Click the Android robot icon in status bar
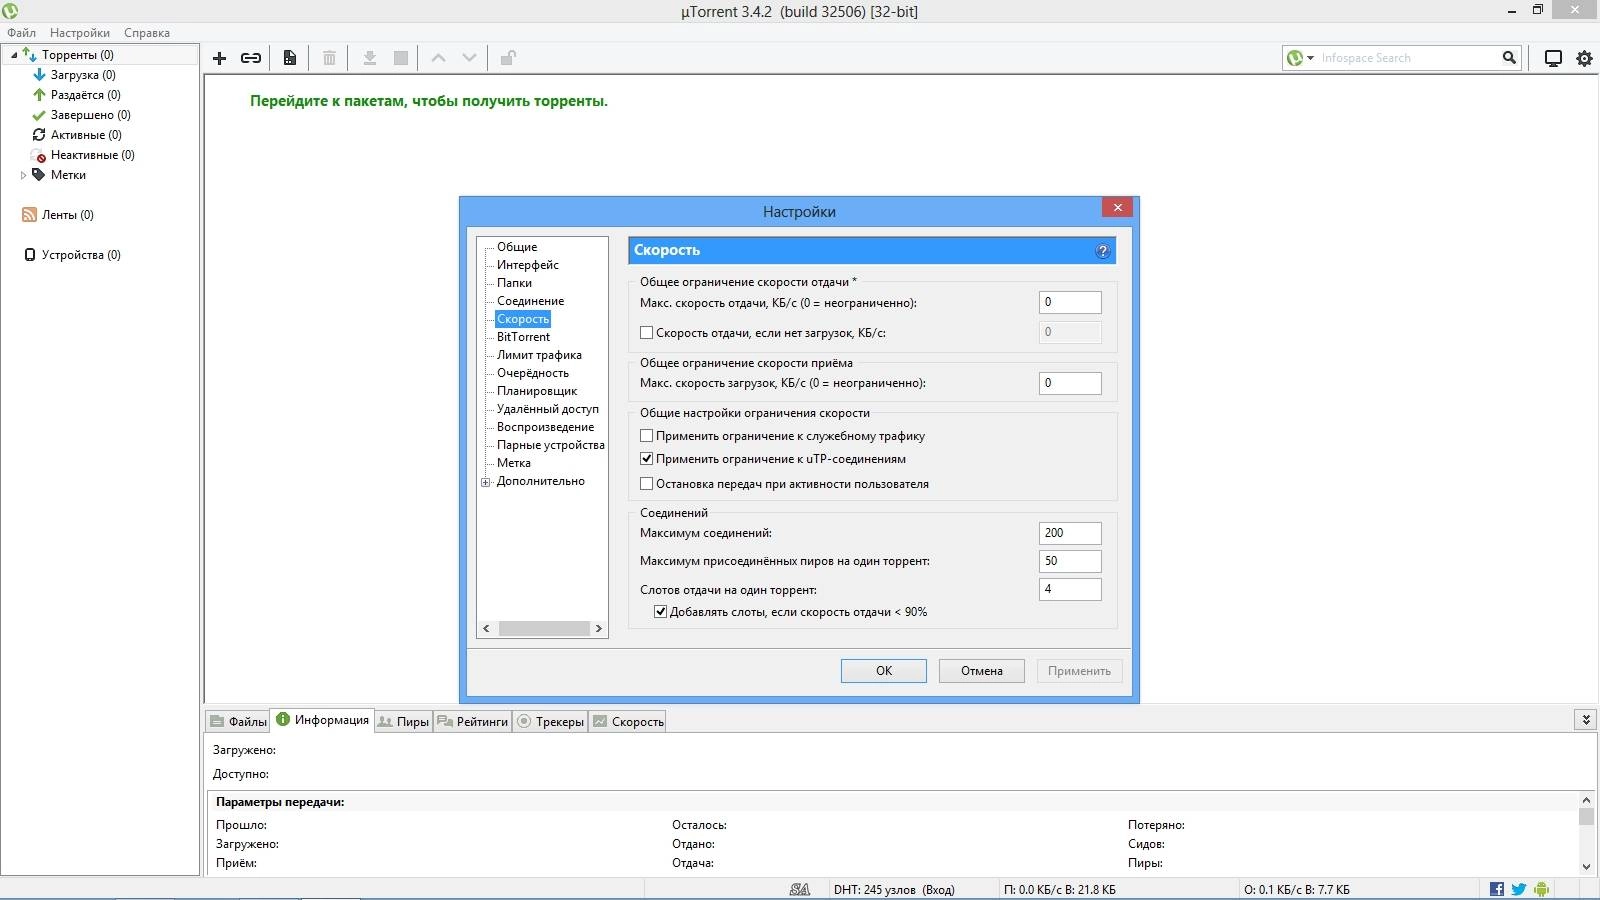This screenshot has width=1600, height=900. [1540, 888]
